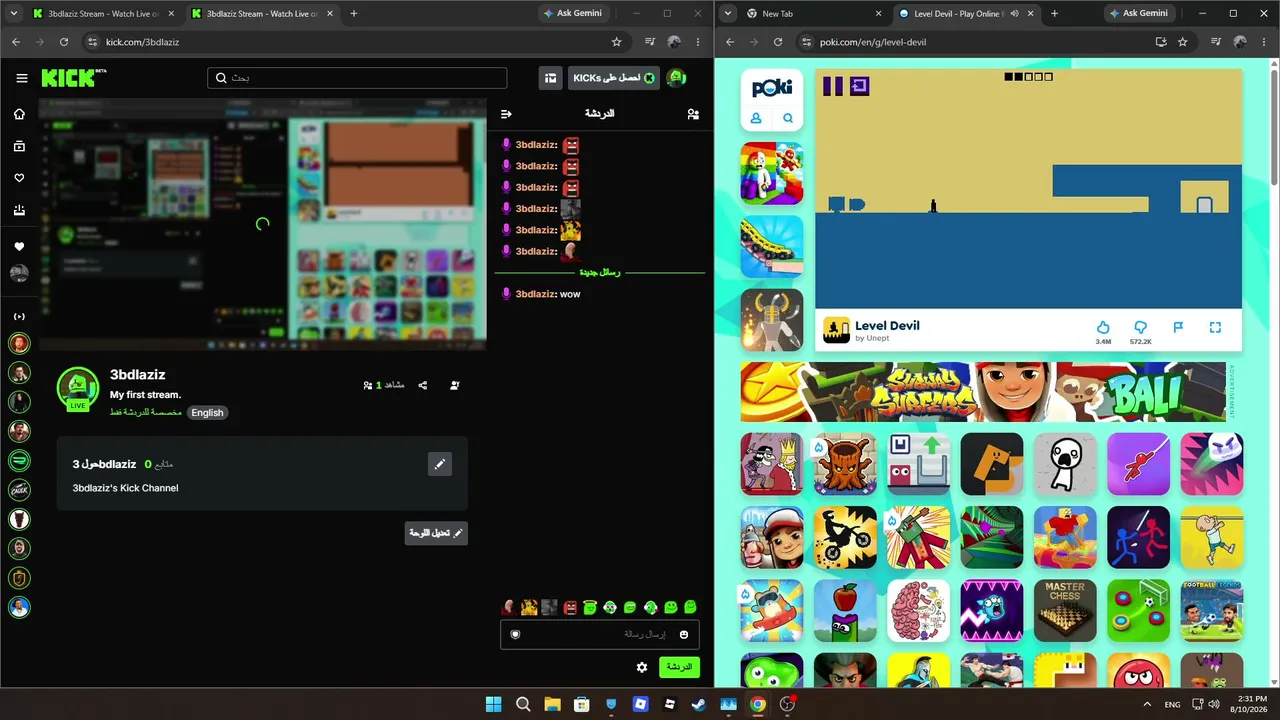Open Windows Start menu

pos(493,704)
